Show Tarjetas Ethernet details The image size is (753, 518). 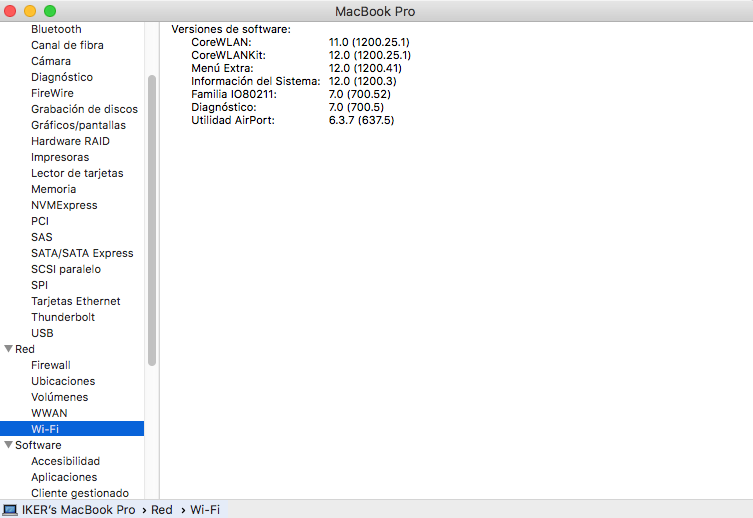76,301
